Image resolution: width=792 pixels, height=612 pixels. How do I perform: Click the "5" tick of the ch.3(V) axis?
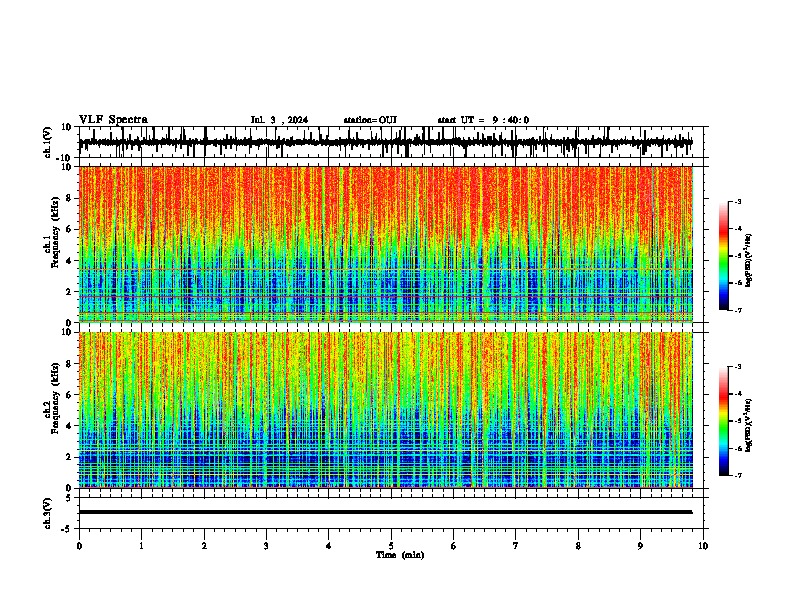tap(69, 498)
